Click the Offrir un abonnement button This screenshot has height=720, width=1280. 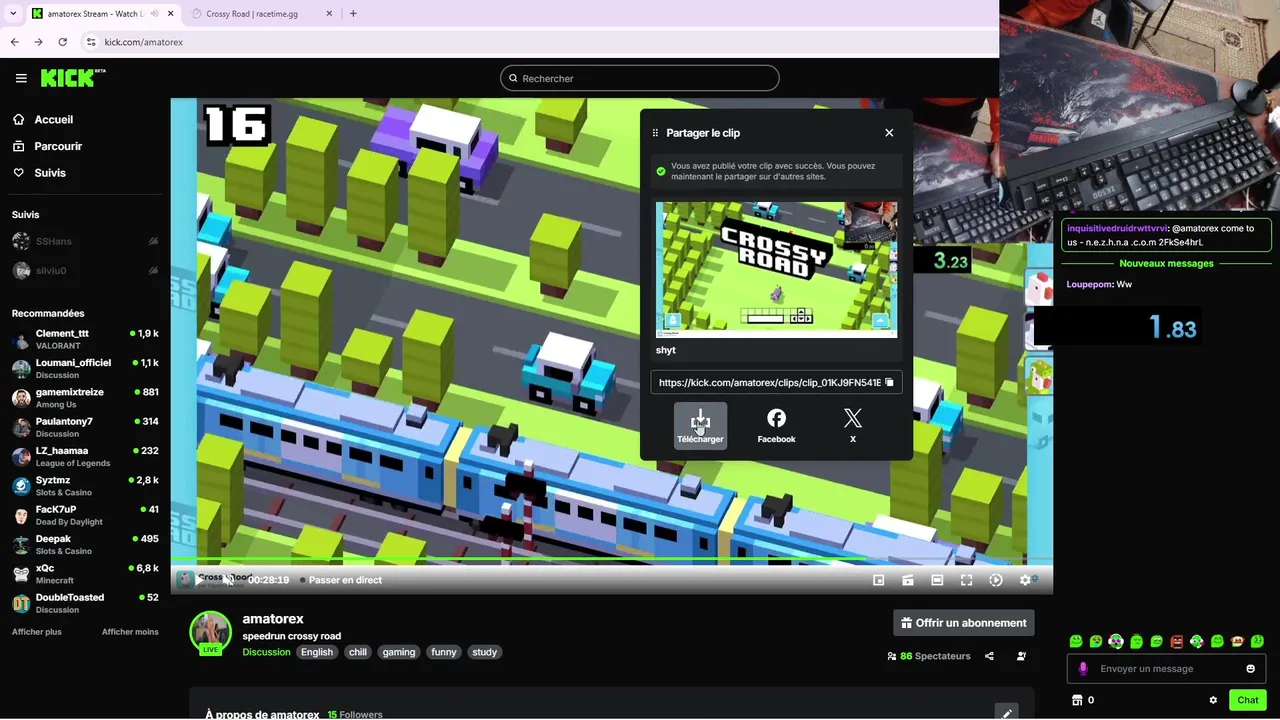tap(964, 623)
